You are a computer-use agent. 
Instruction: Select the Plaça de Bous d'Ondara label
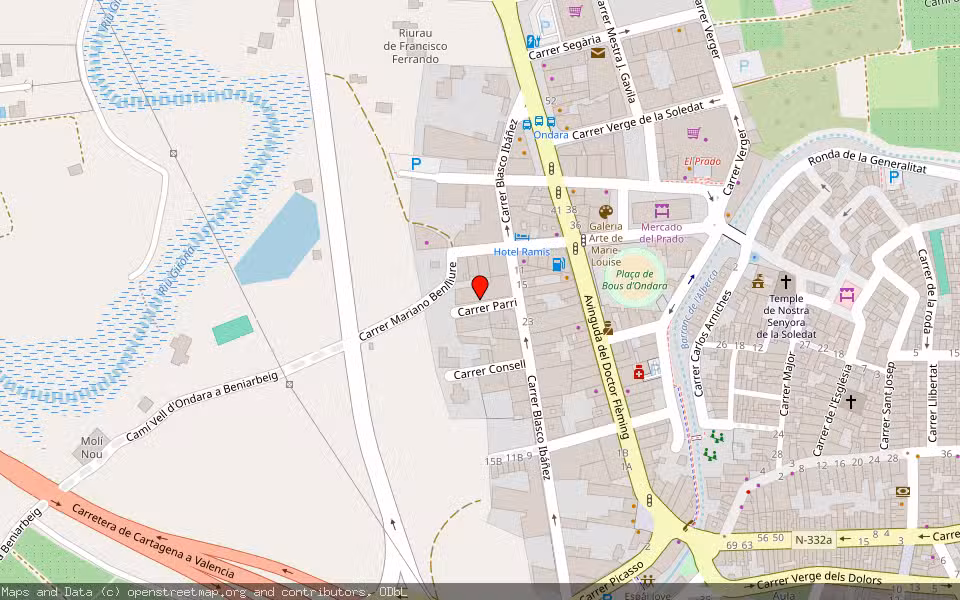(x=634, y=278)
